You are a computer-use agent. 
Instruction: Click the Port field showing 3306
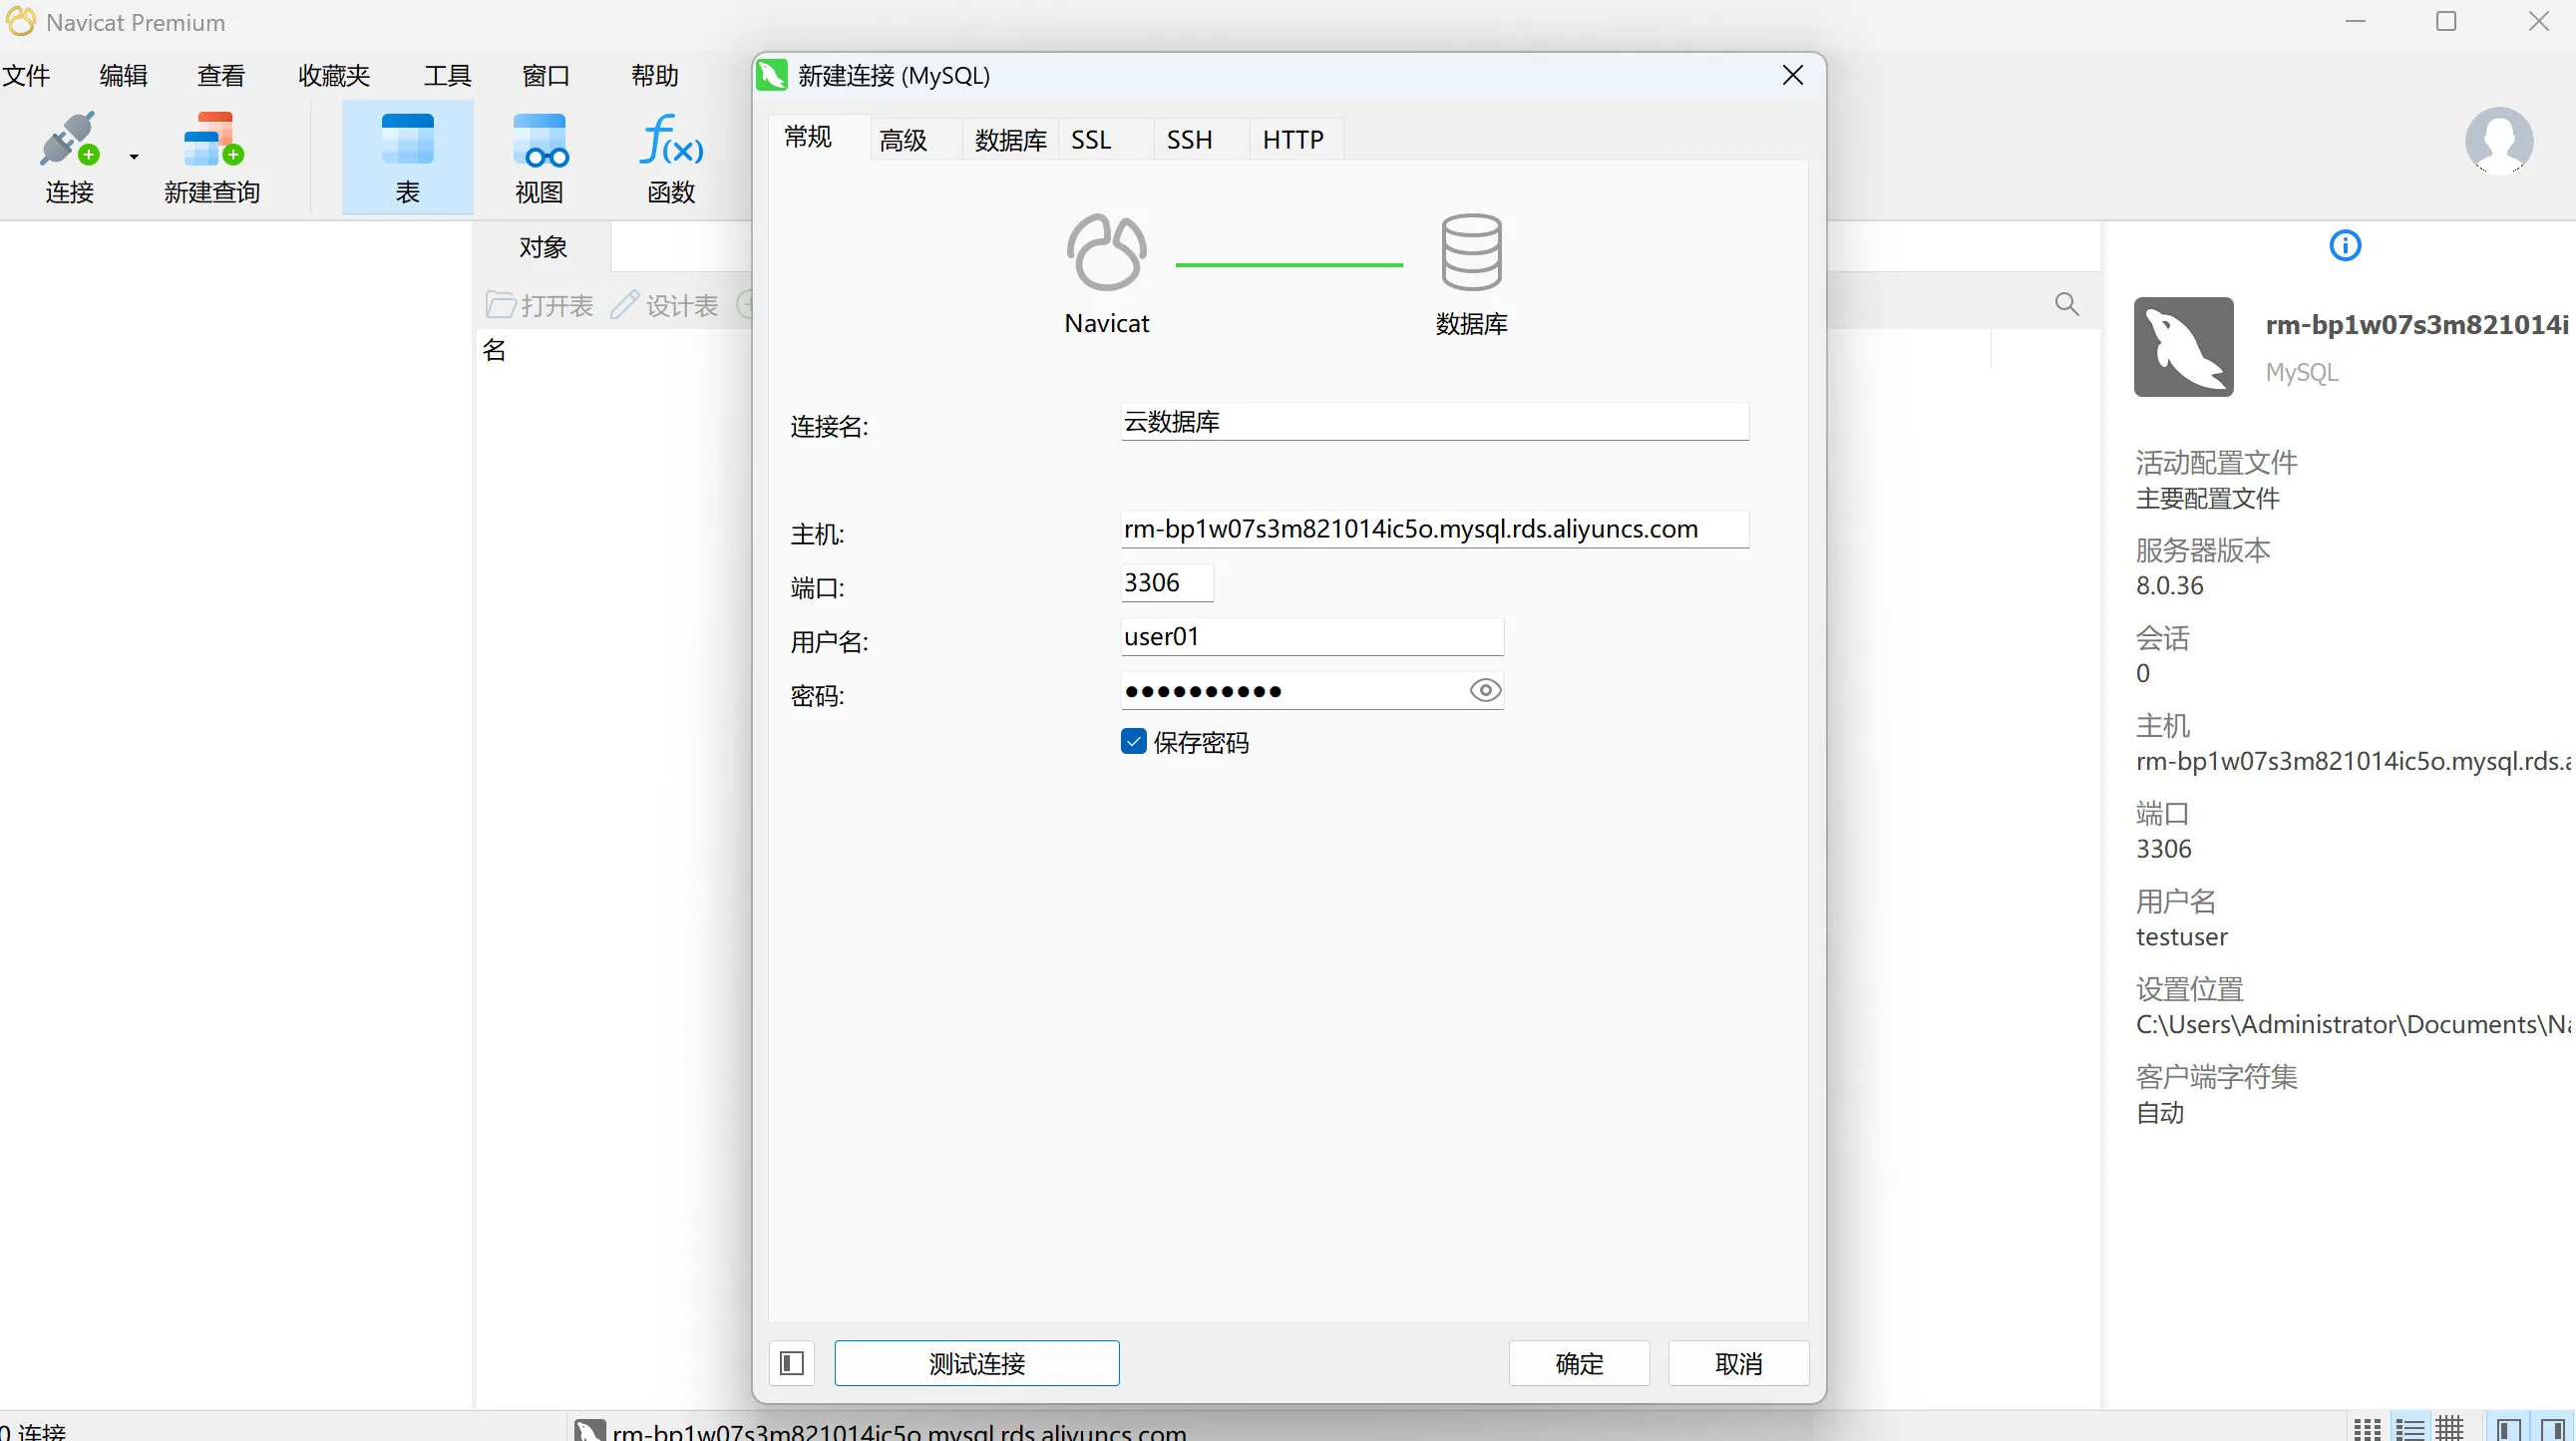[1167, 582]
